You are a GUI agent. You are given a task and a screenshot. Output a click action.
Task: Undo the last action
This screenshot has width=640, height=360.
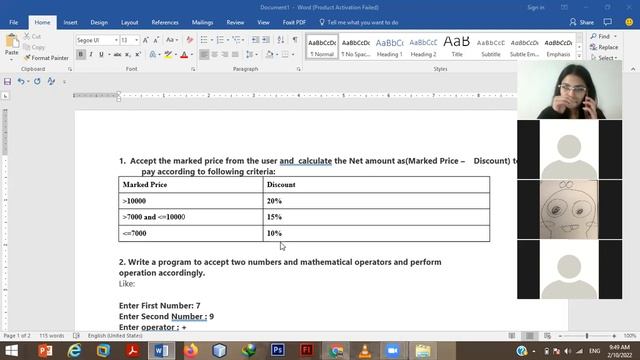20,81
